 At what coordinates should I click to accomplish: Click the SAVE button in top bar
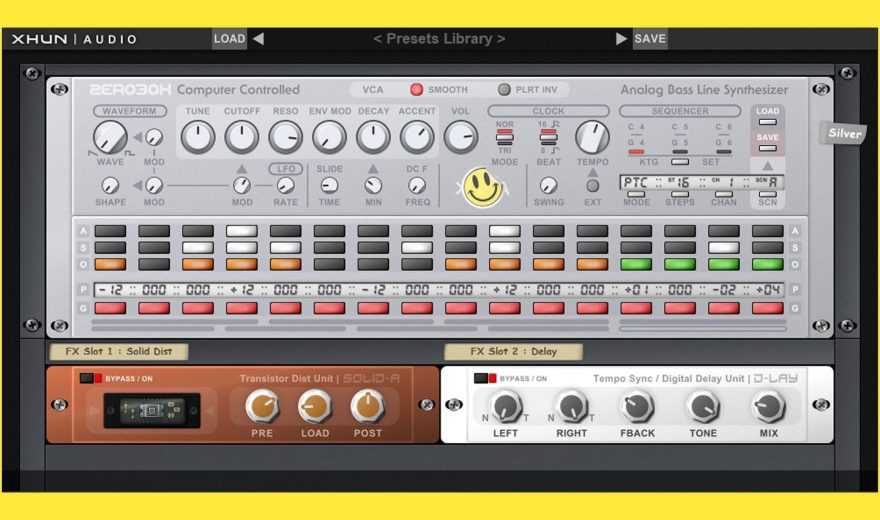(650, 39)
